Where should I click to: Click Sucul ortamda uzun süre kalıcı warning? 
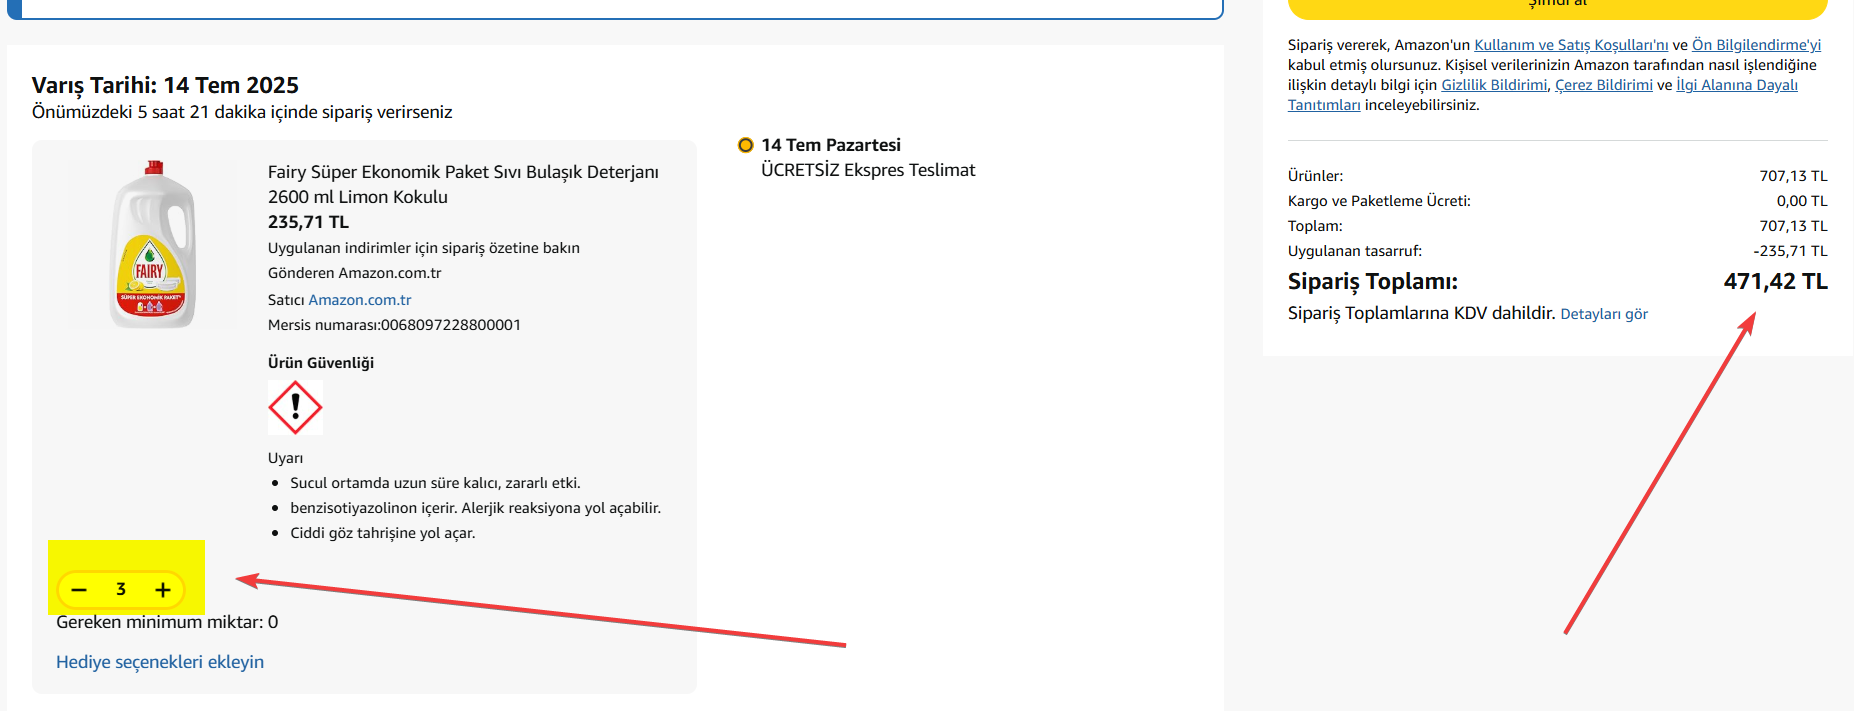point(435,483)
